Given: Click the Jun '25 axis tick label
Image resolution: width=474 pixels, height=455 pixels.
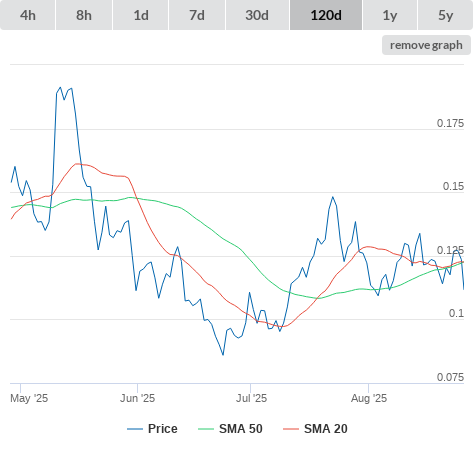Looking at the screenshot, I should [137, 398].
